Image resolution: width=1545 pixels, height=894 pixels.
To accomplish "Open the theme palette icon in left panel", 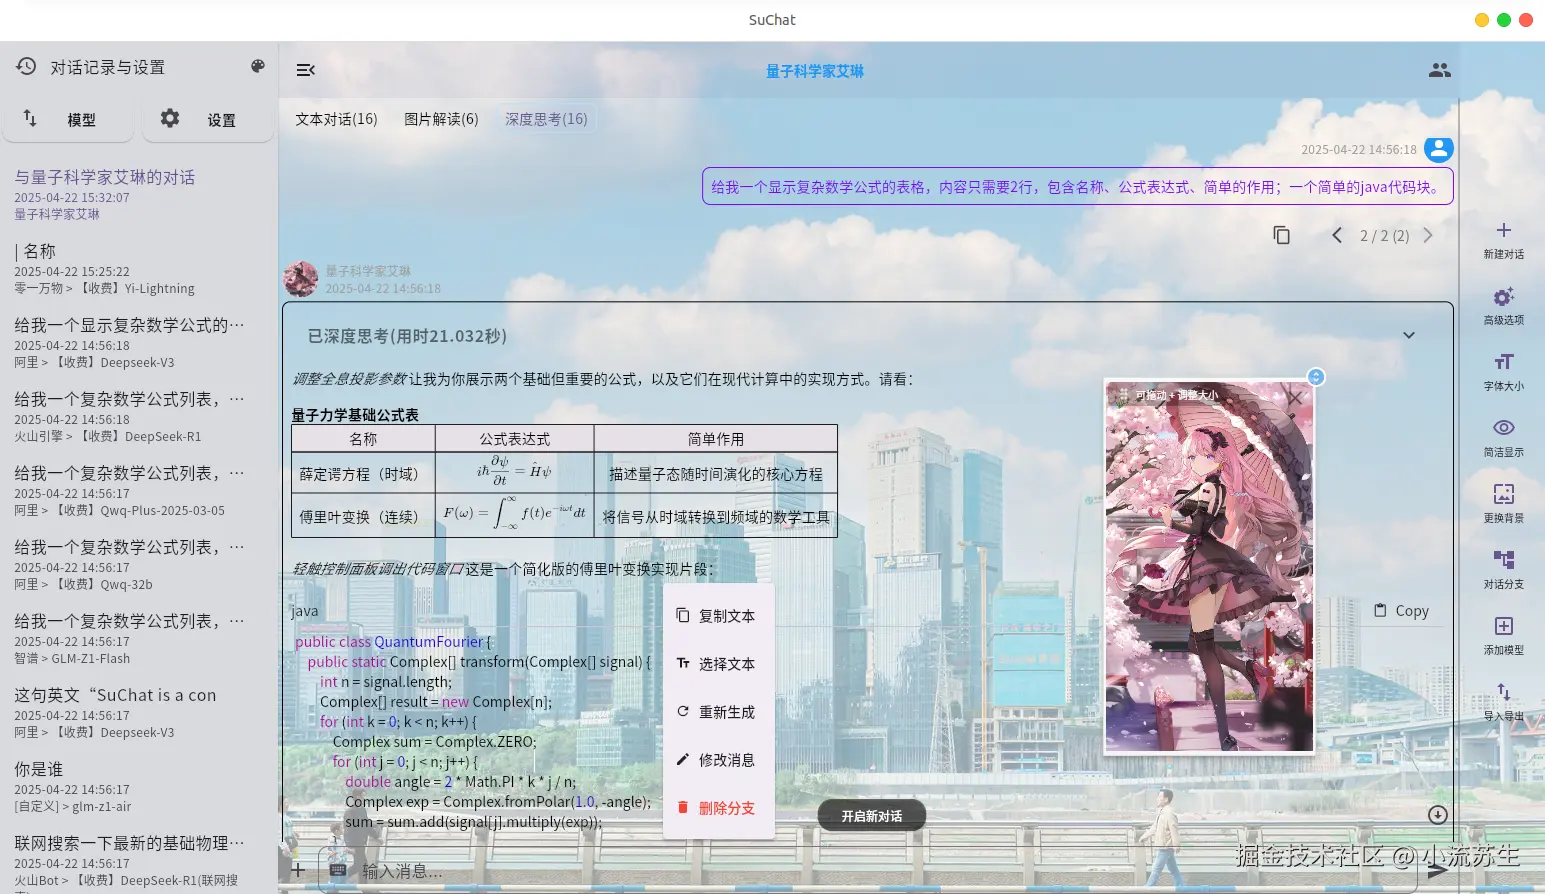I will (x=257, y=66).
